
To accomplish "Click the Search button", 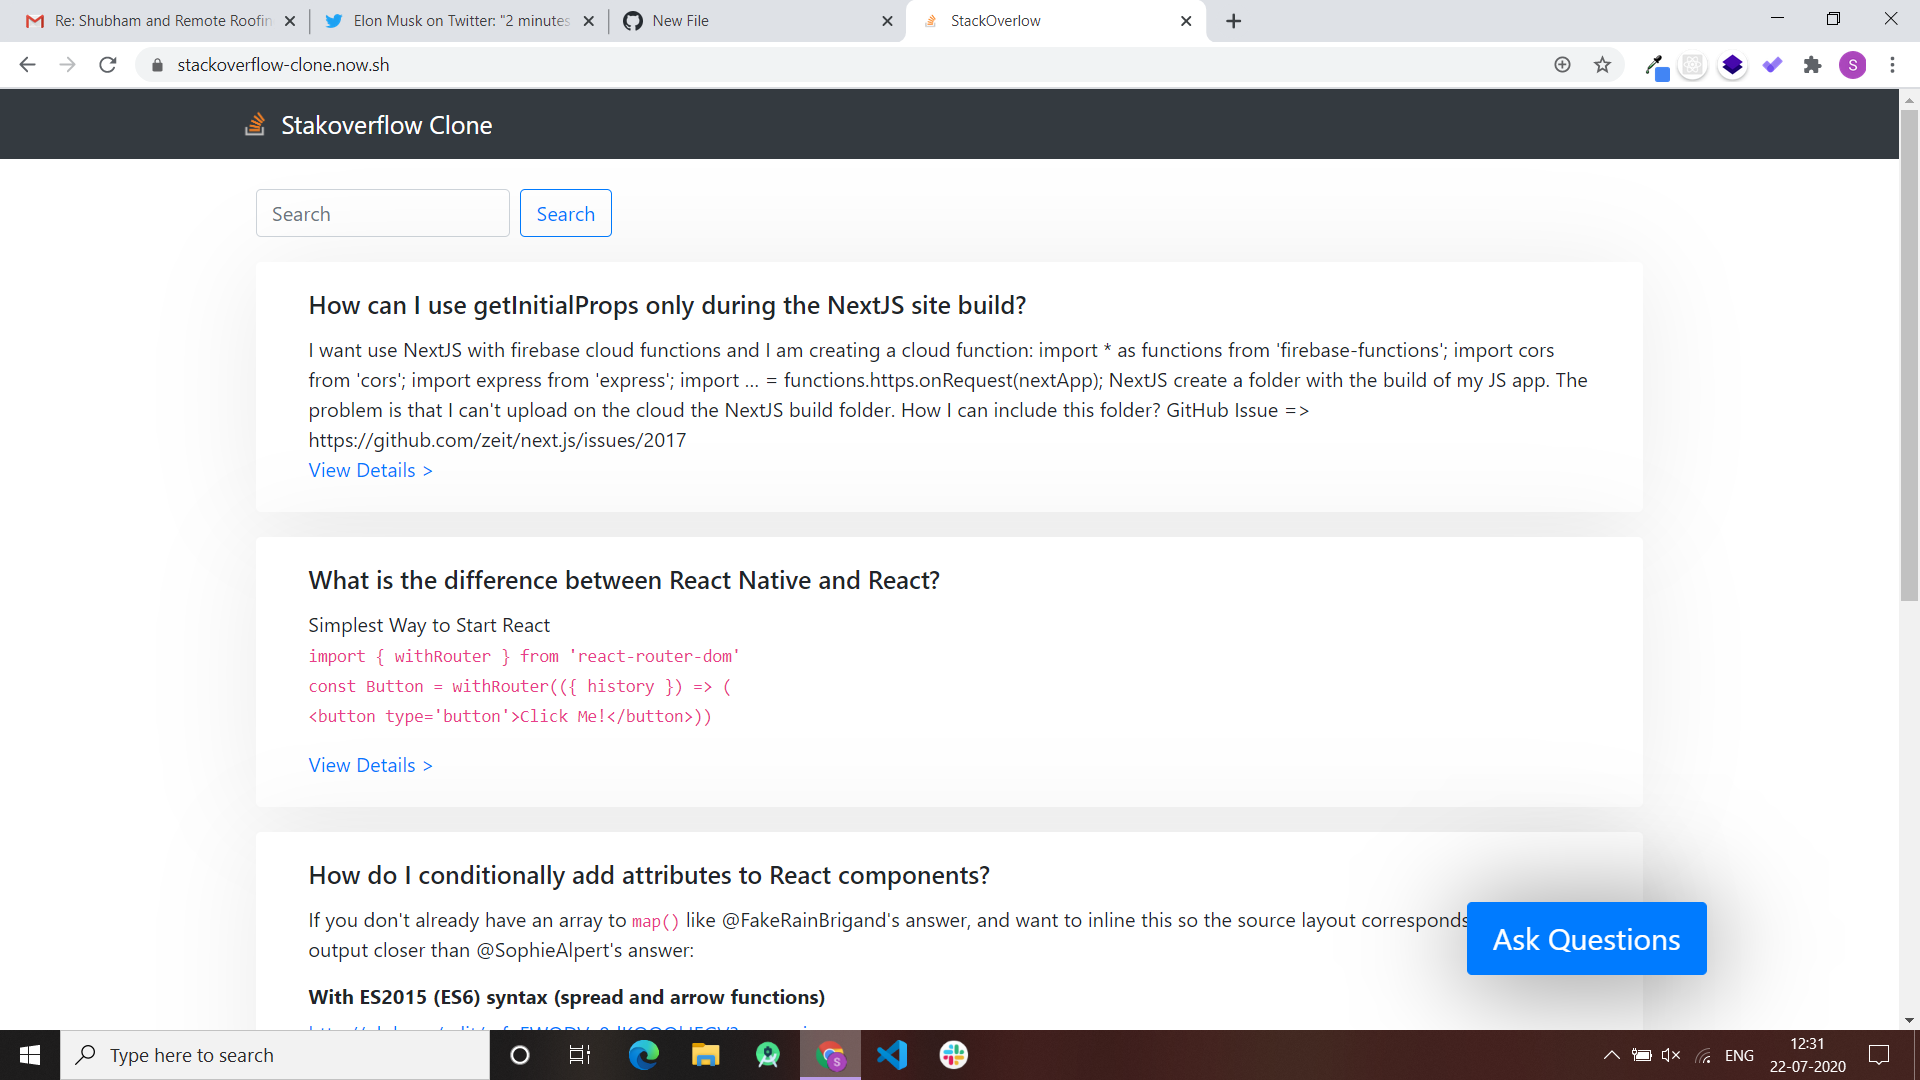I will pos(565,214).
